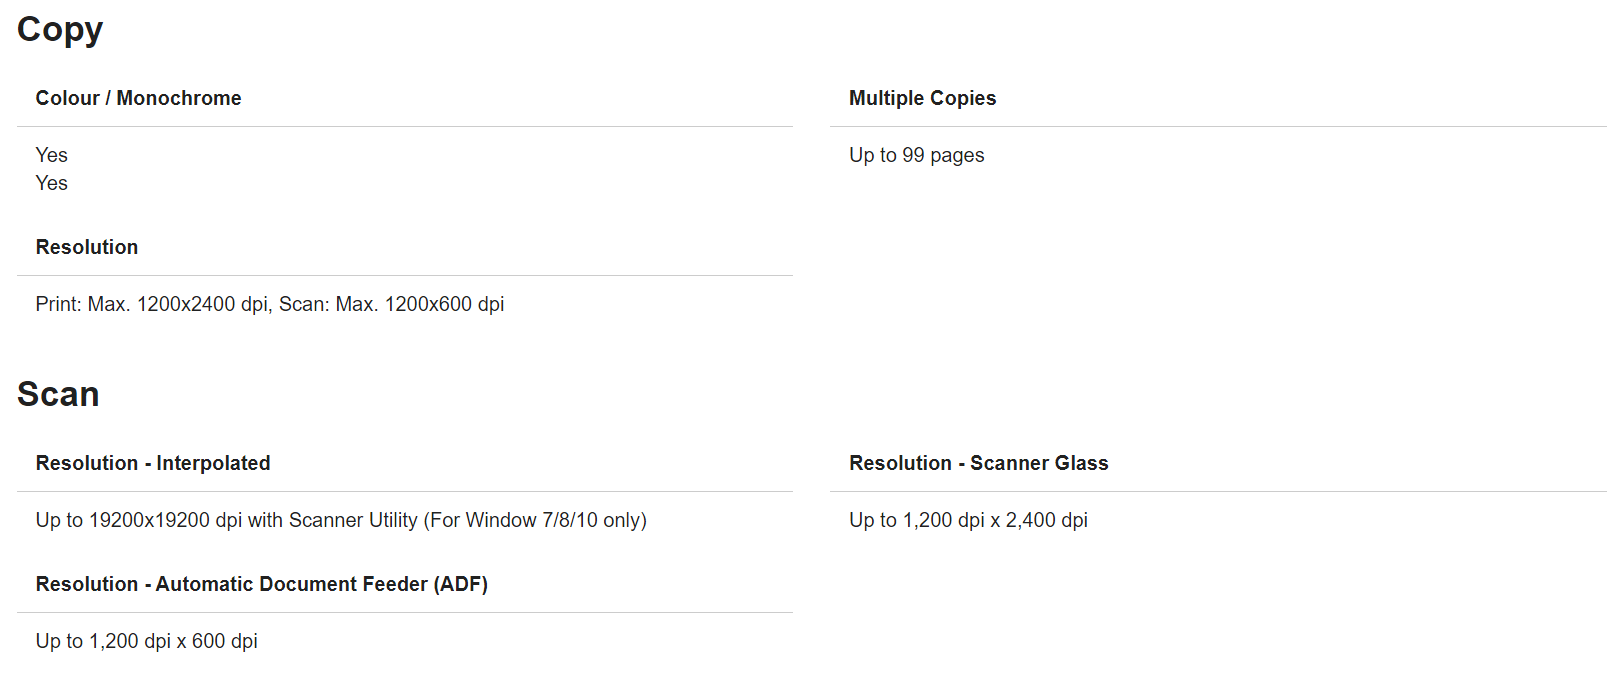This screenshot has height=676, width=1620.
Task: Click the Print: Max. 1200x2400 dpi text
Action: tap(152, 304)
